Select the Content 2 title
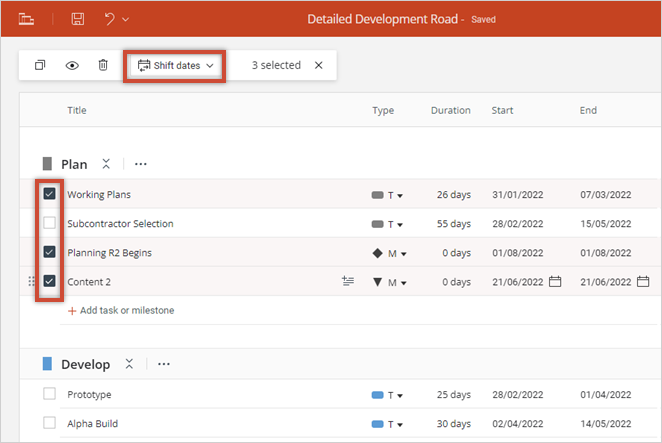Image resolution: width=662 pixels, height=443 pixels. click(x=89, y=282)
